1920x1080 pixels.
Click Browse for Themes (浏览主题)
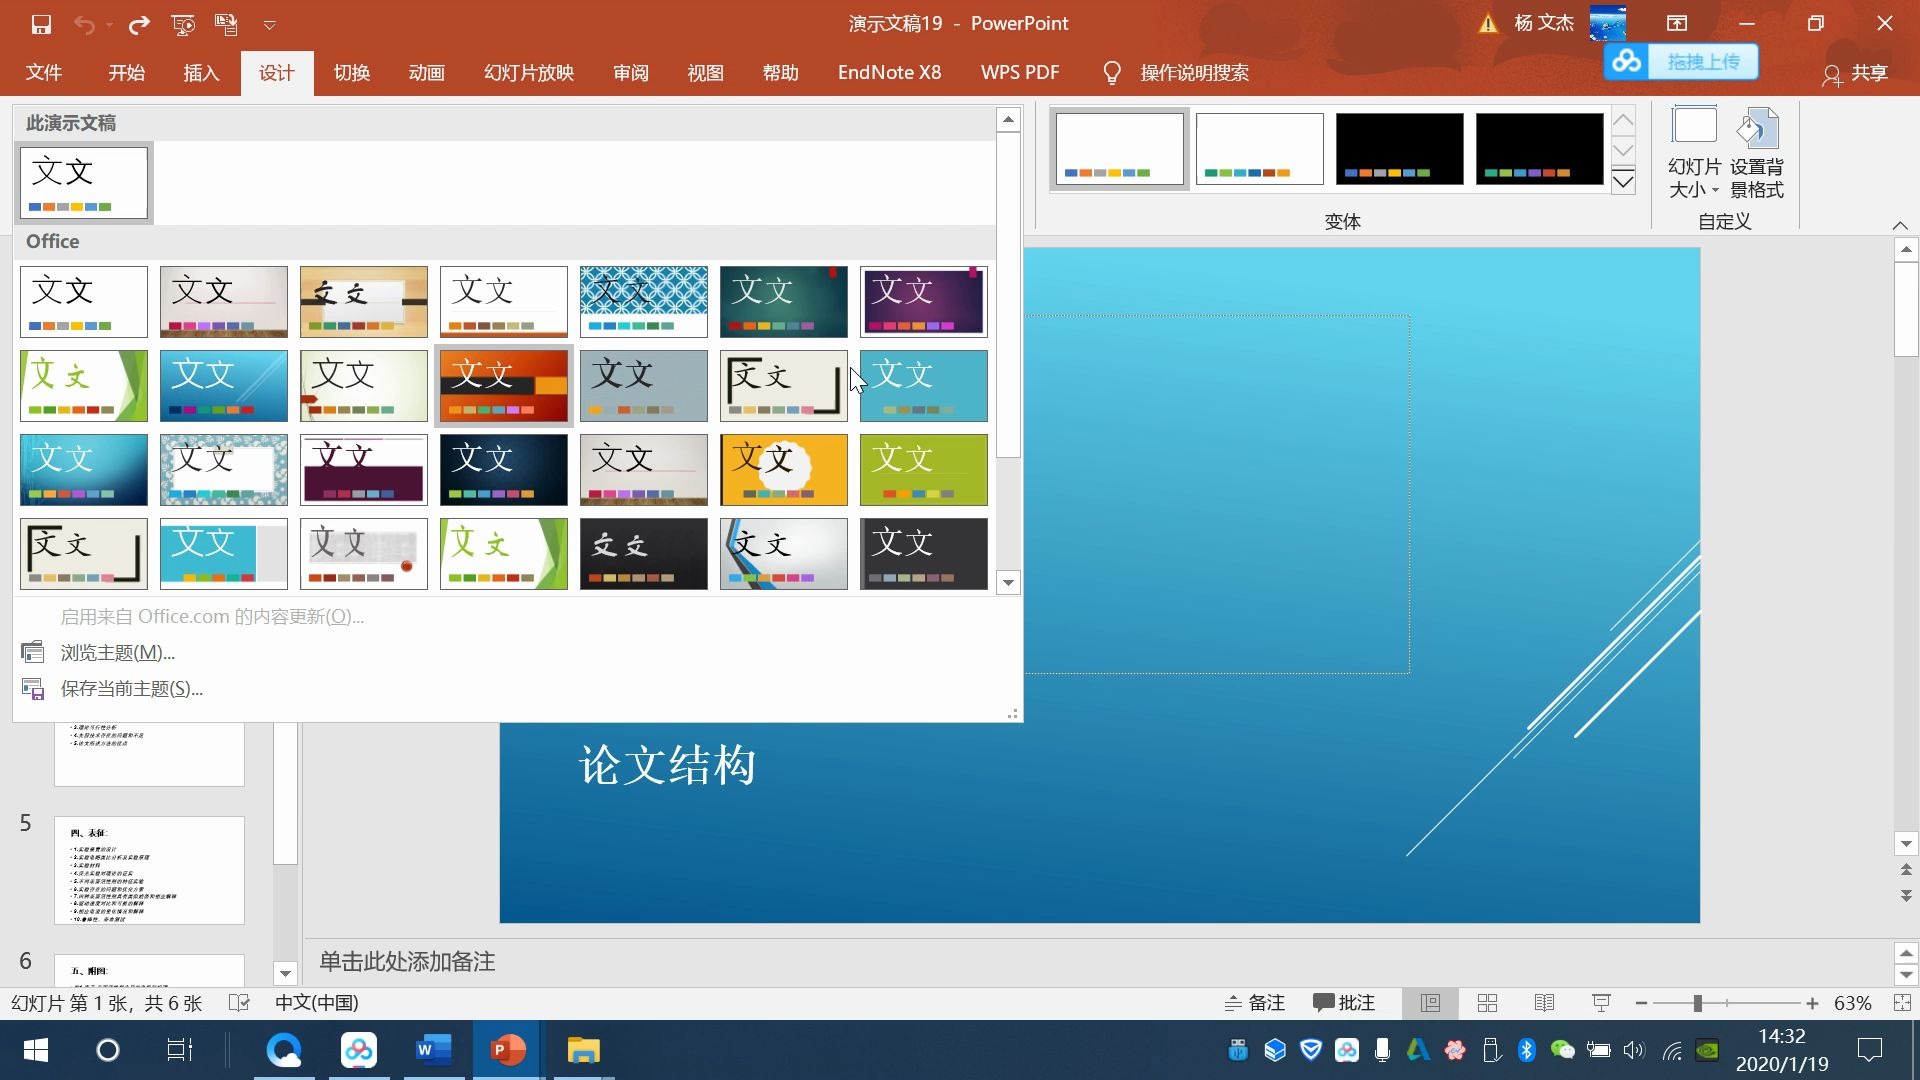pos(117,653)
